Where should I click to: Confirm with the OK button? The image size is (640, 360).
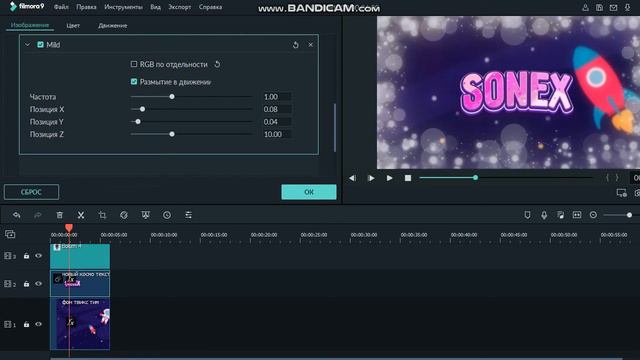pyautogui.click(x=309, y=192)
